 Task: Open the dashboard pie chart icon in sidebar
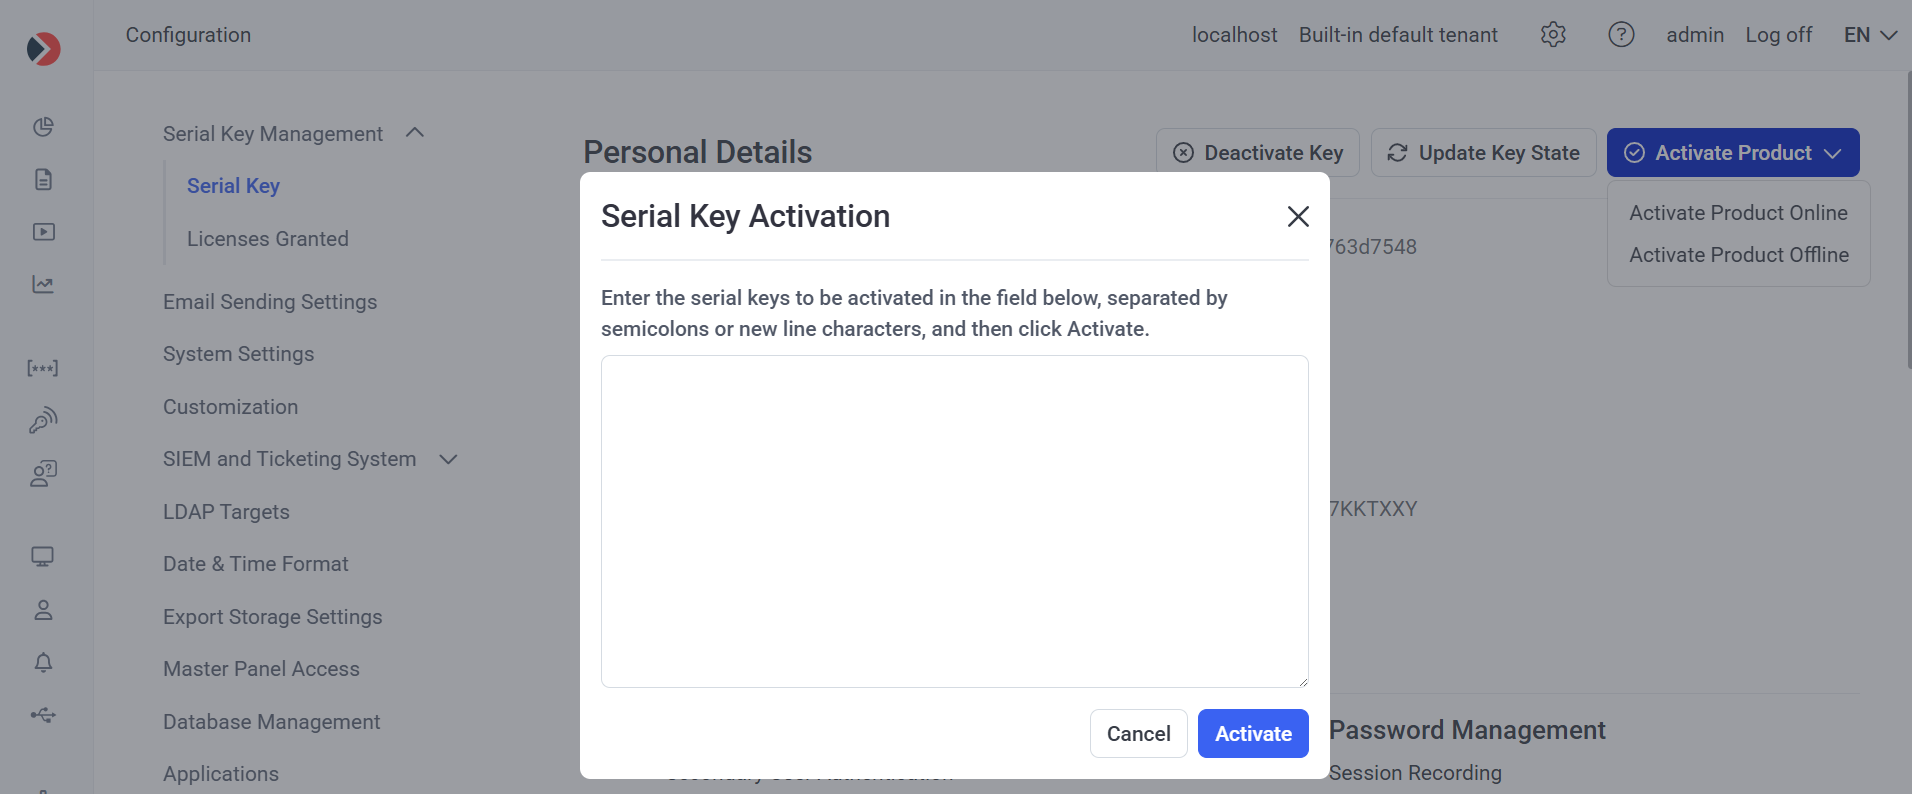pos(43,127)
